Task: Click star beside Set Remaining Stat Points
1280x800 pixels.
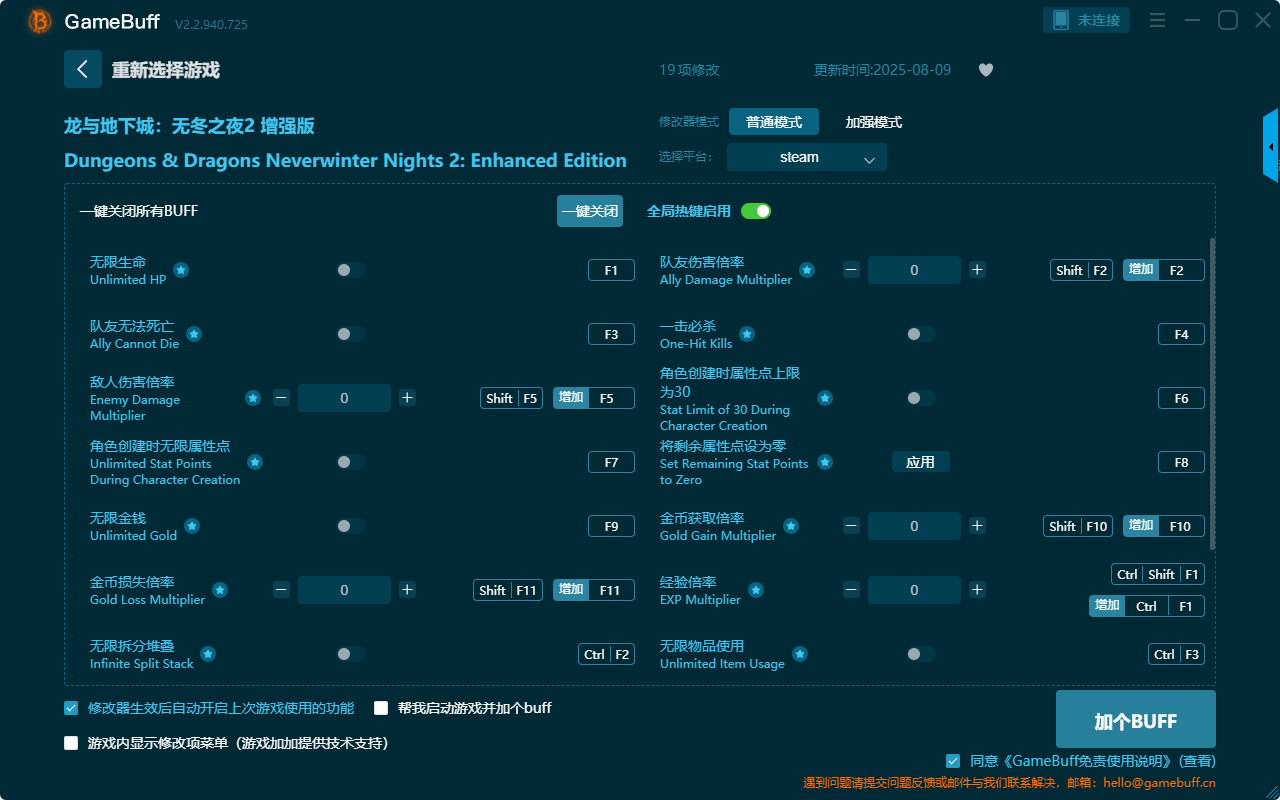Action: click(x=825, y=462)
